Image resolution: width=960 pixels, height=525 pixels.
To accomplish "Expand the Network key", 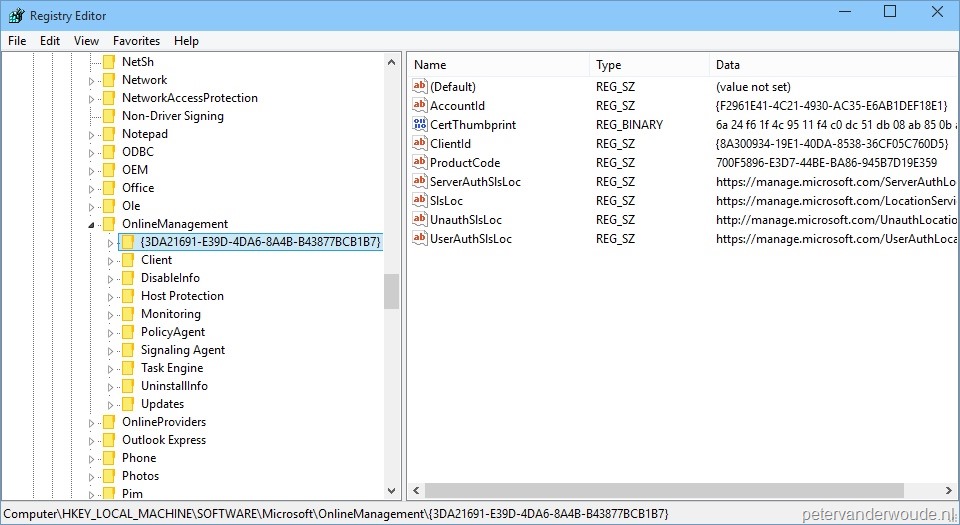I will (x=91, y=81).
